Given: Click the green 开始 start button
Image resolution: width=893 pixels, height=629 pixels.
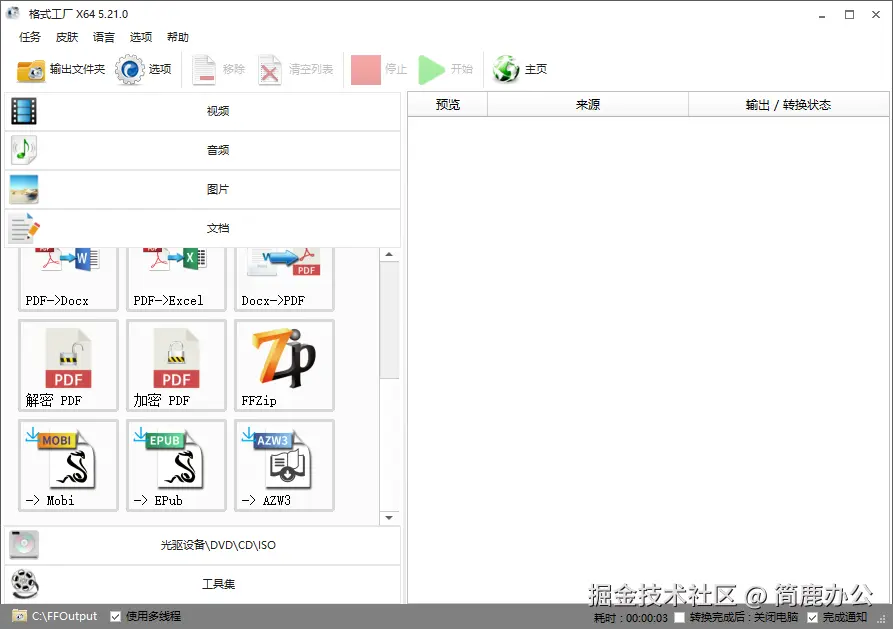Looking at the screenshot, I should click(445, 70).
